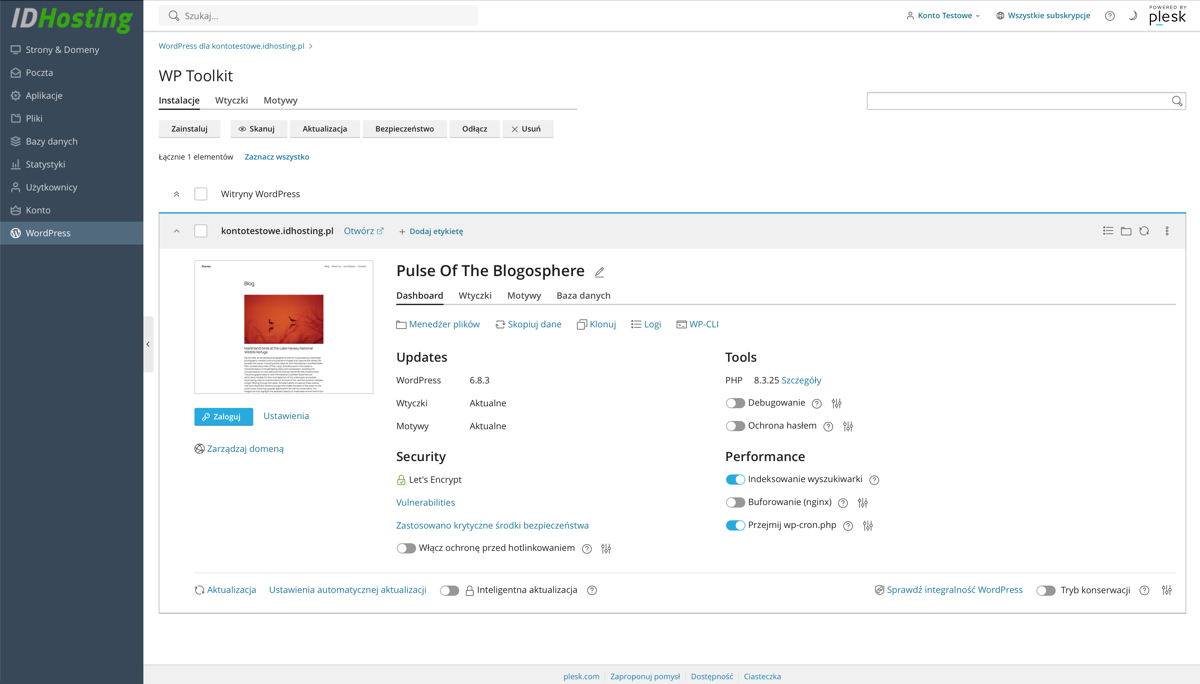
Task: Open the Wtyczki tab under WP Toolkit
Action: [x=231, y=101]
